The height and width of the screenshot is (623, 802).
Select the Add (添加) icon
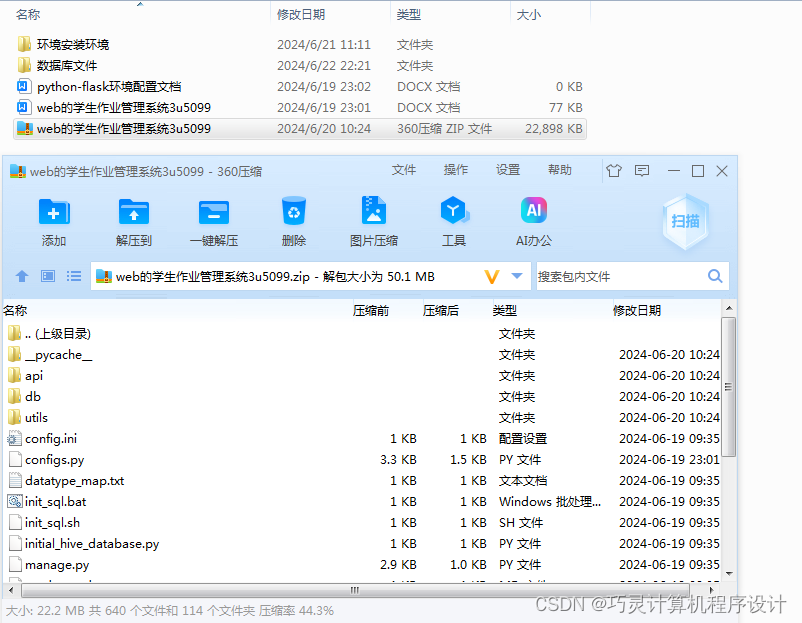click(53, 214)
